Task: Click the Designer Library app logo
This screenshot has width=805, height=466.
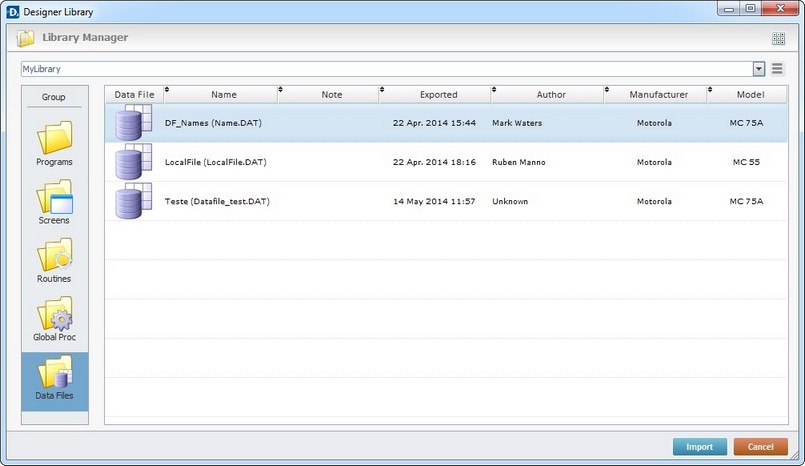Action: tap(13, 12)
